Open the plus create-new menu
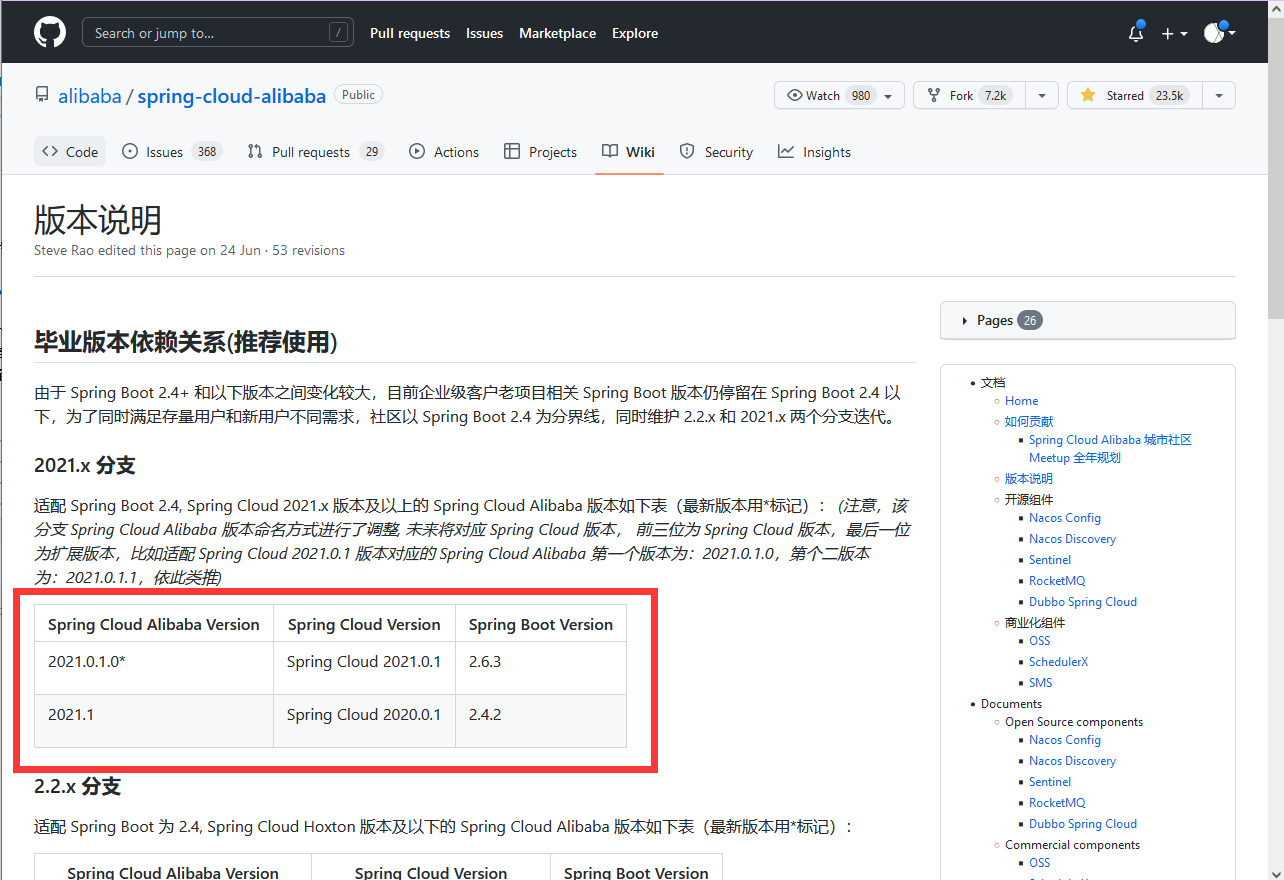Image resolution: width=1284 pixels, height=880 pixels. click(x=1174, y=33)
